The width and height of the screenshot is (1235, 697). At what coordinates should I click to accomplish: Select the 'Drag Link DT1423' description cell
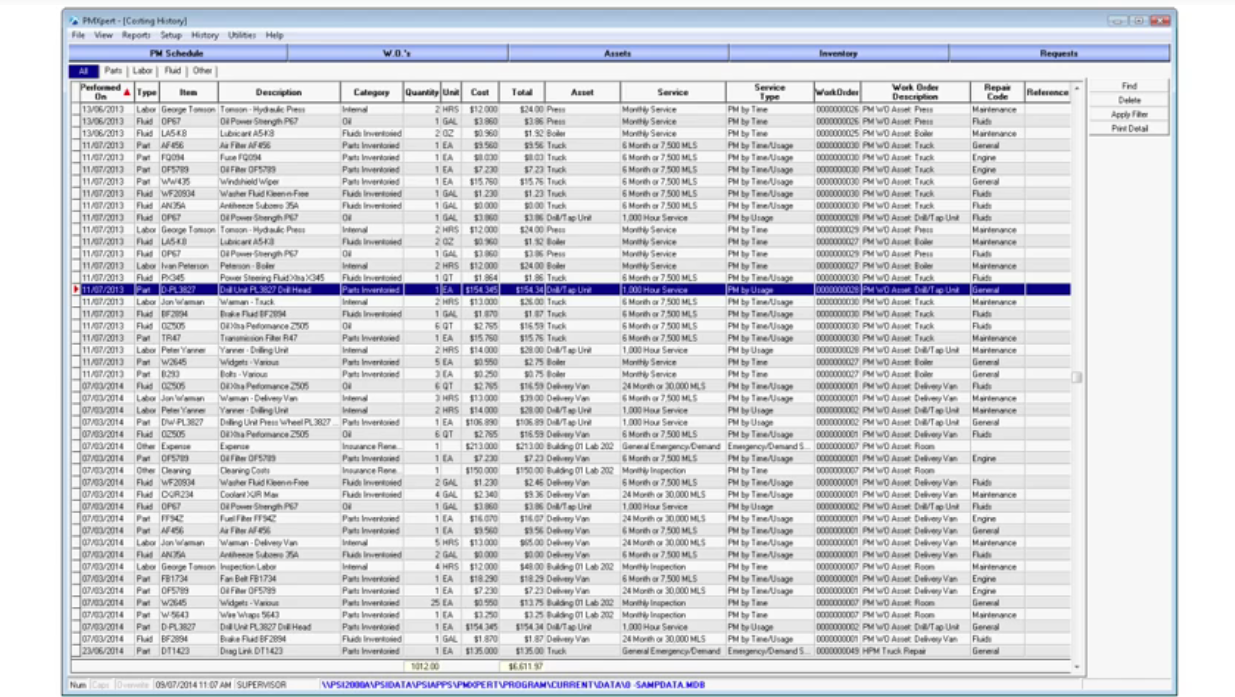point(279,651)
